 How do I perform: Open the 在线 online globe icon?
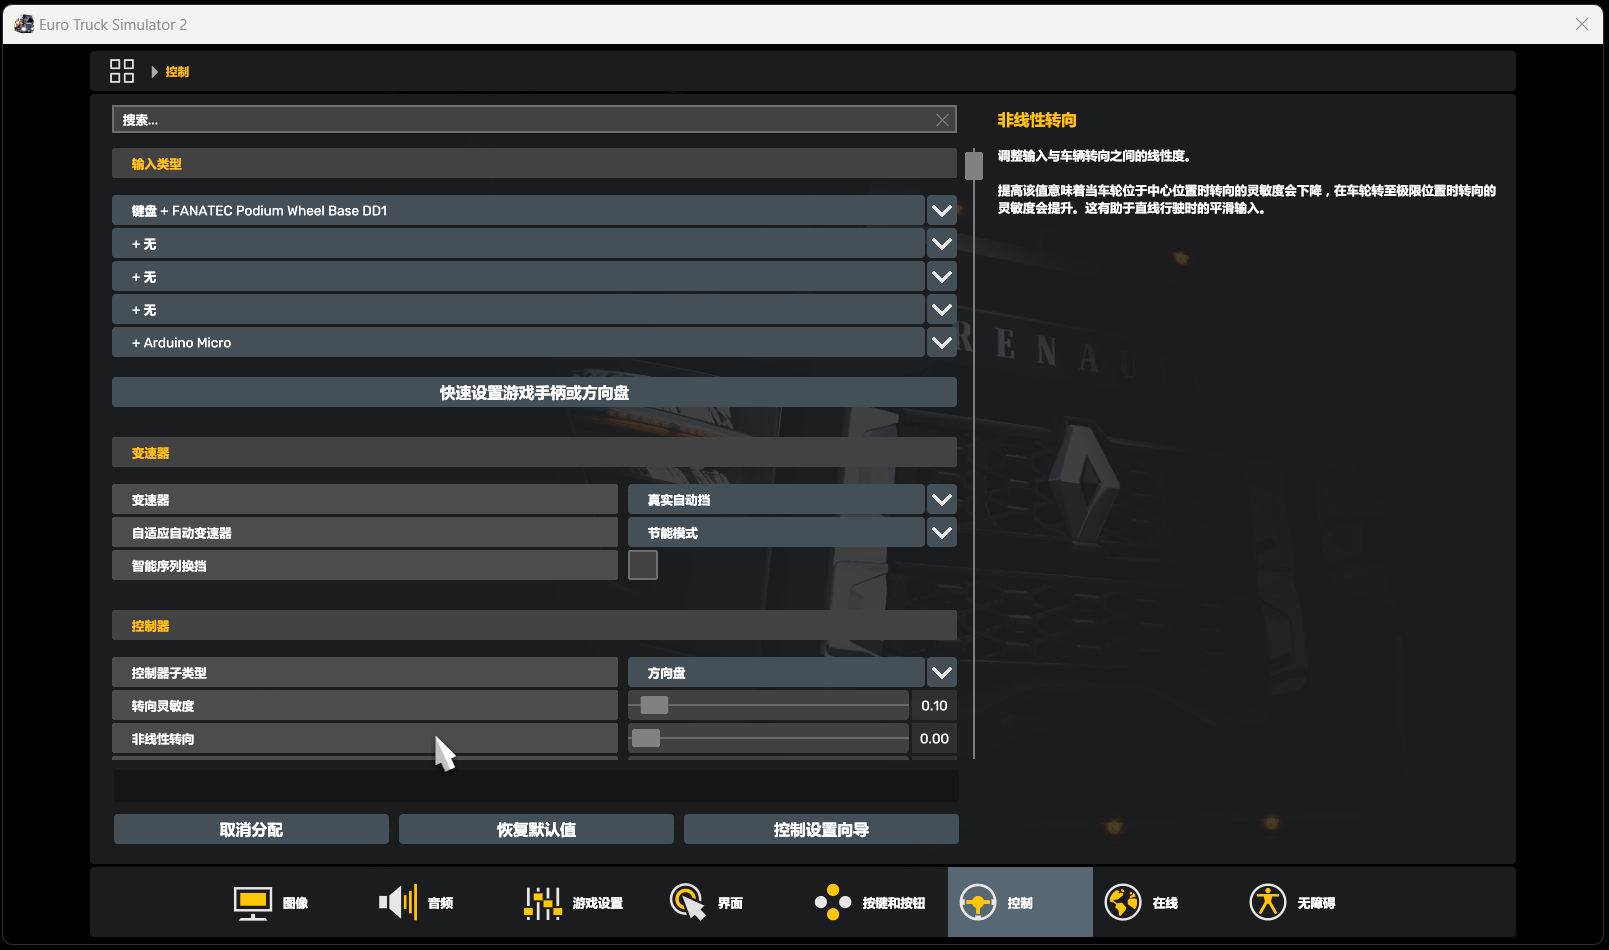[1122, 903]
